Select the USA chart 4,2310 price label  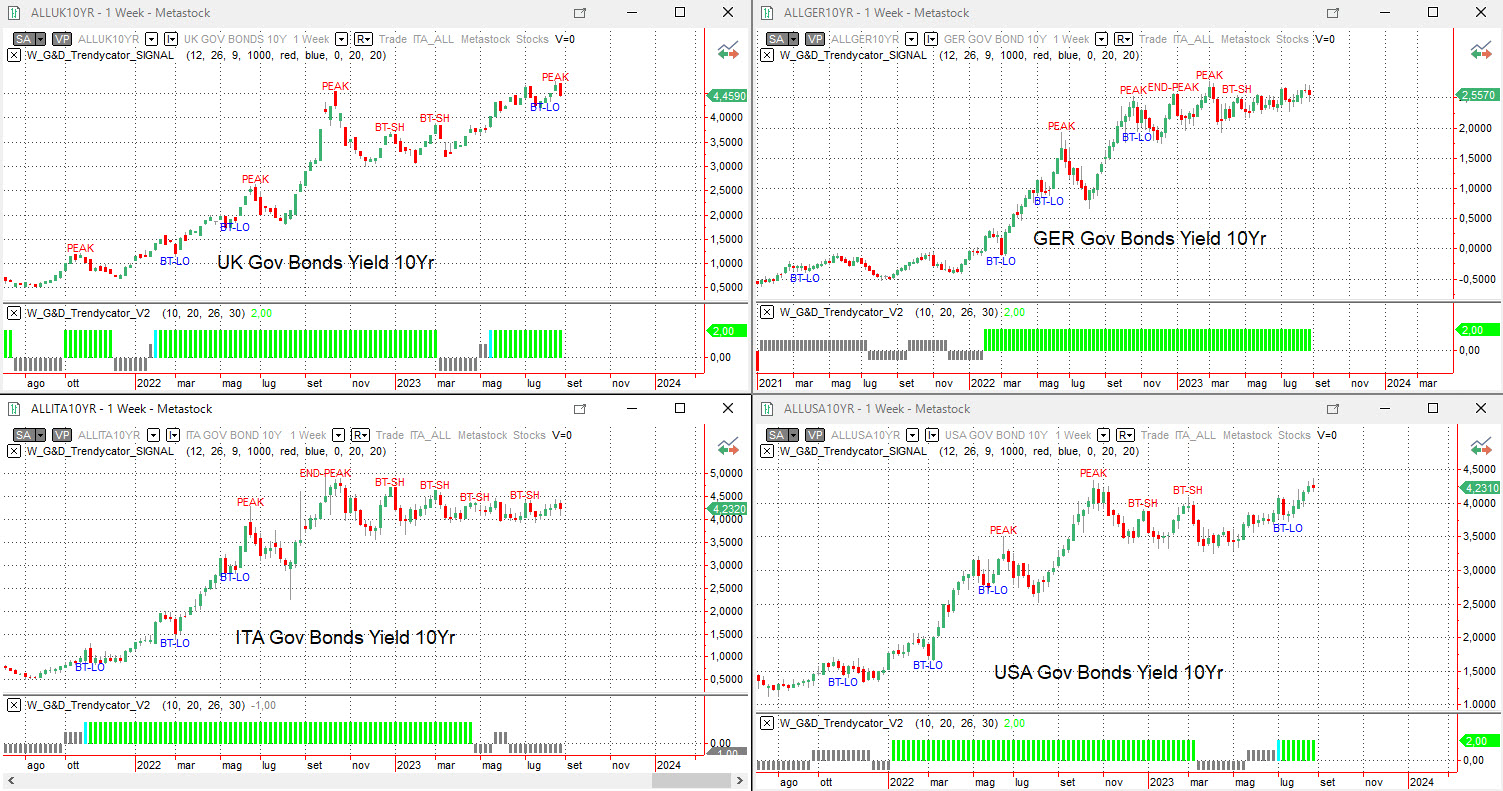tap(1480, 487)
